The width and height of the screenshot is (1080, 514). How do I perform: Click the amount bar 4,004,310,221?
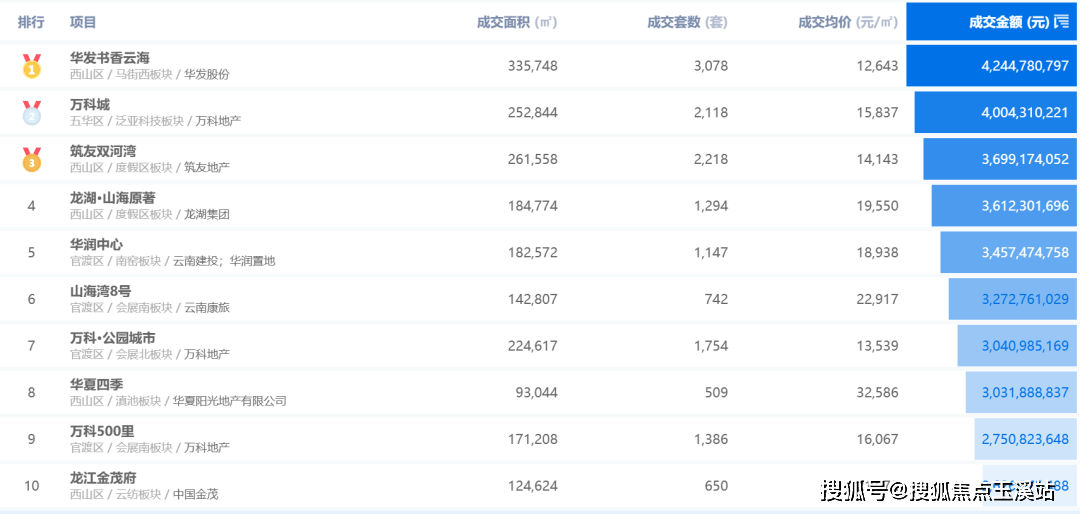[995, 112]
